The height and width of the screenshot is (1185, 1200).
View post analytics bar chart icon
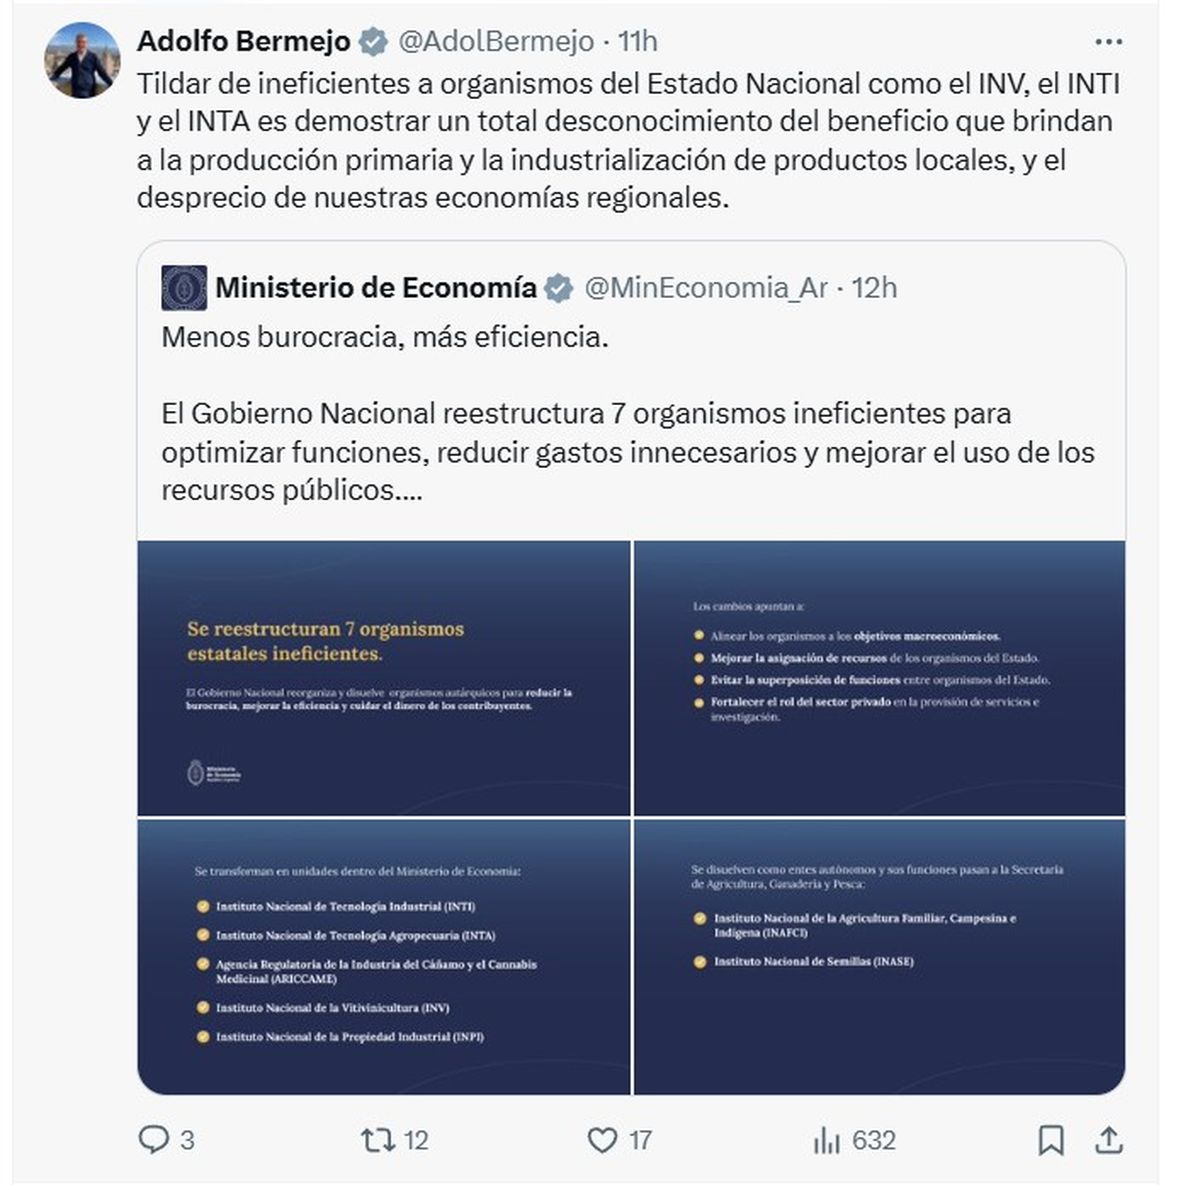(x=827, y=1139)
